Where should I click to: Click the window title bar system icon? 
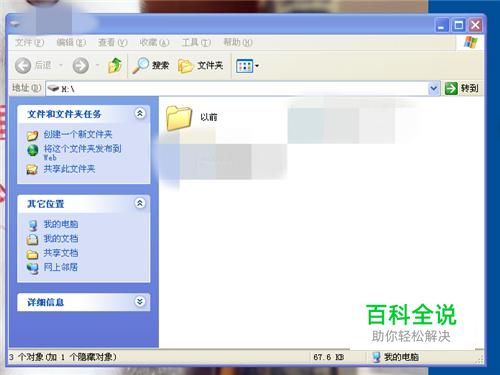(x=15, y=24)
